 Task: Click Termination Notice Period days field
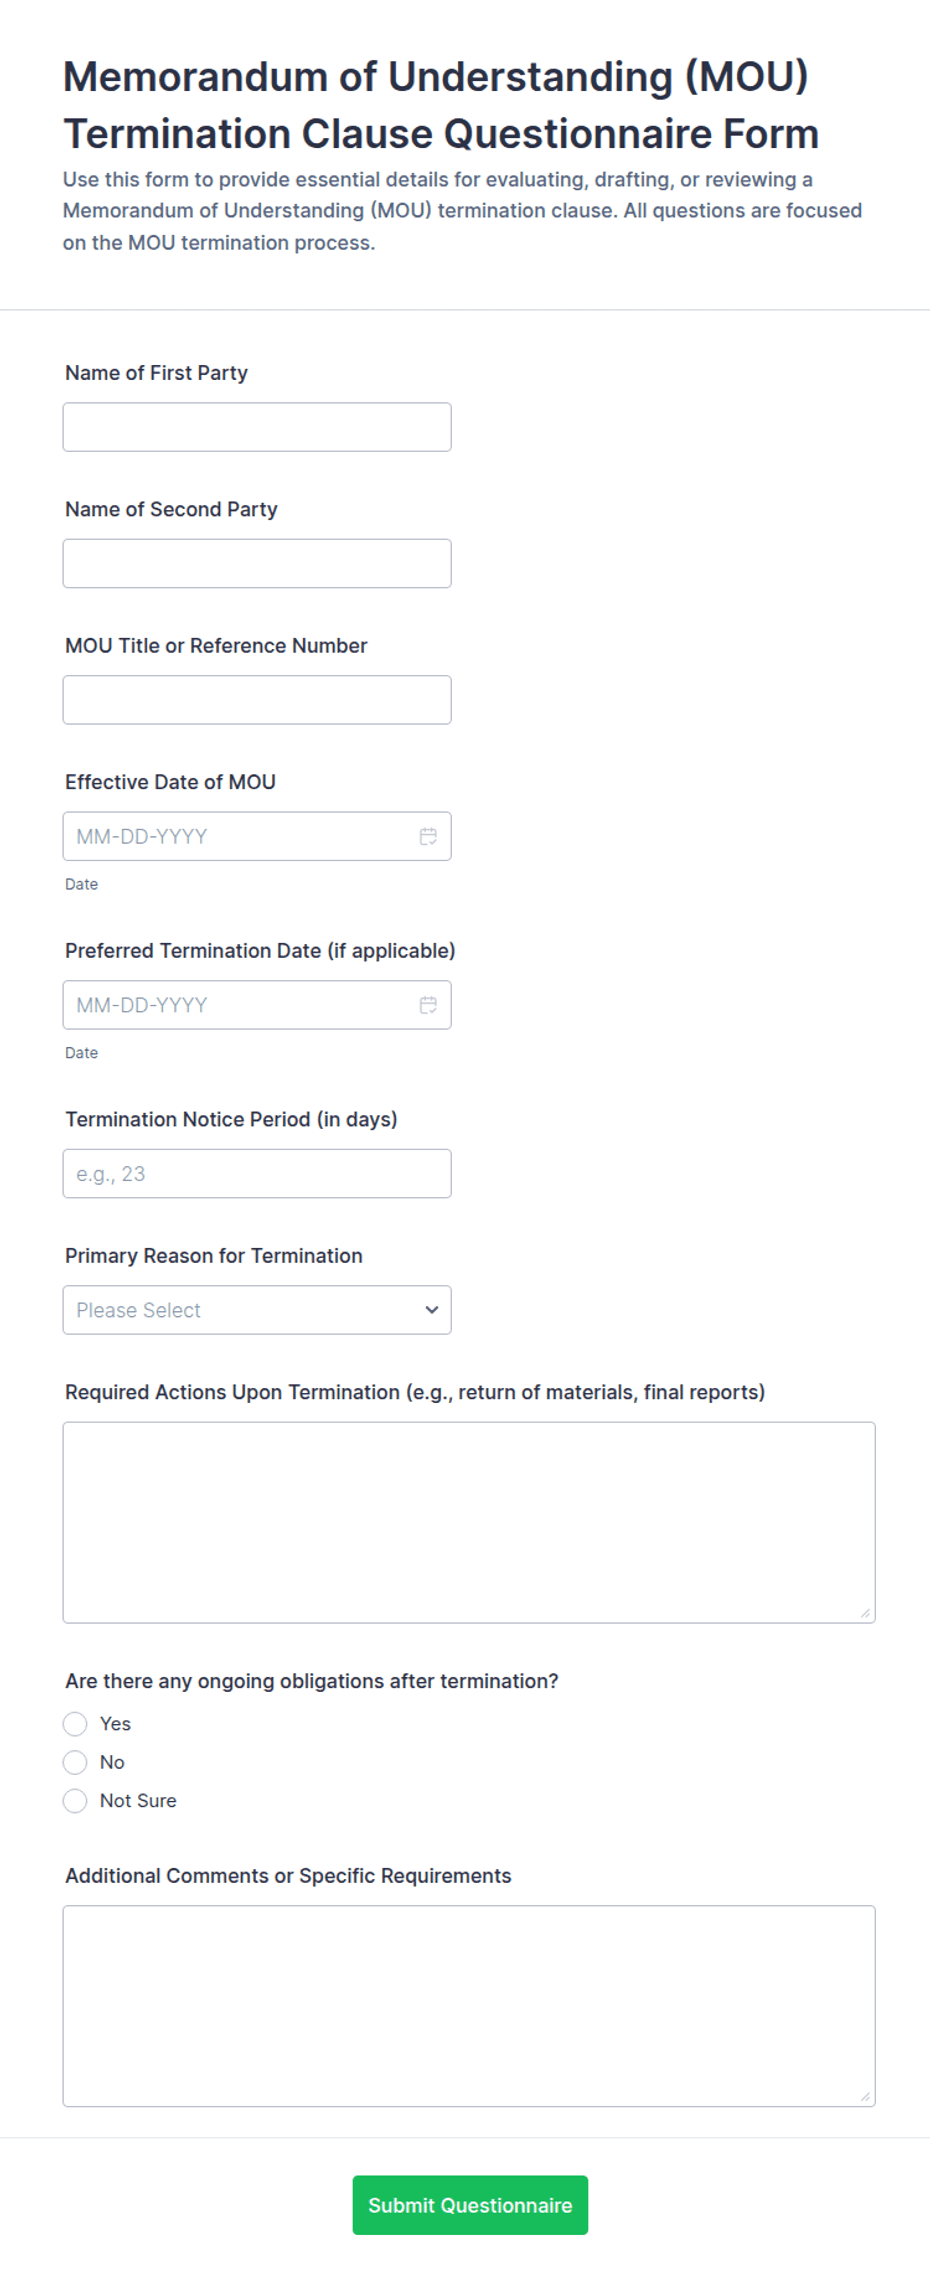click(x=257, y=1174)
